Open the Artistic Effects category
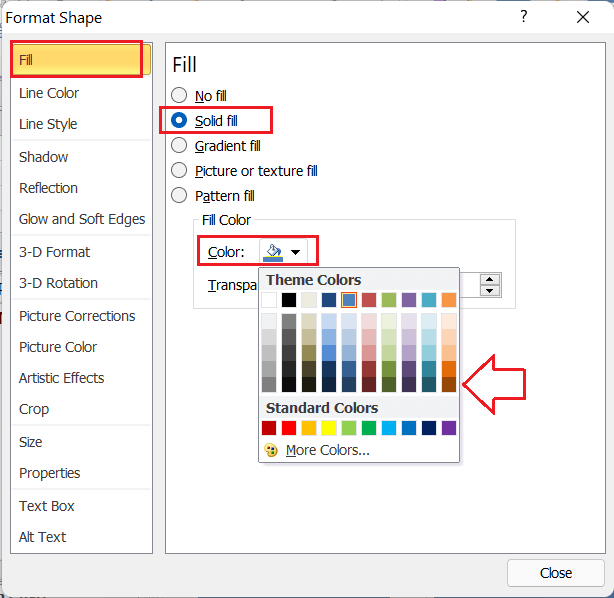Image resolution: width=614 pixels, height=598 pixels. point(81,378)
